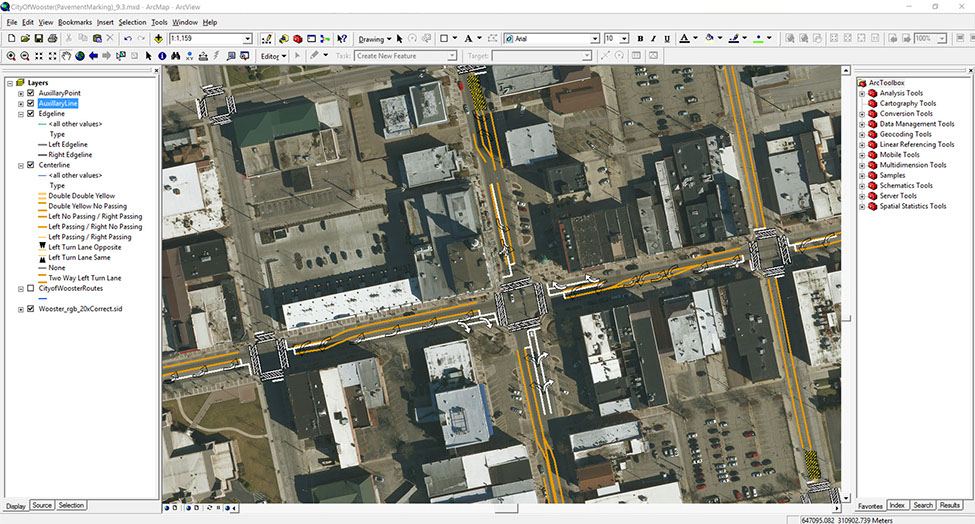Image resolution: width=975 pixels, height=524 pixels.
Task: Select the Pan hand tool
Action: point(66,56)
